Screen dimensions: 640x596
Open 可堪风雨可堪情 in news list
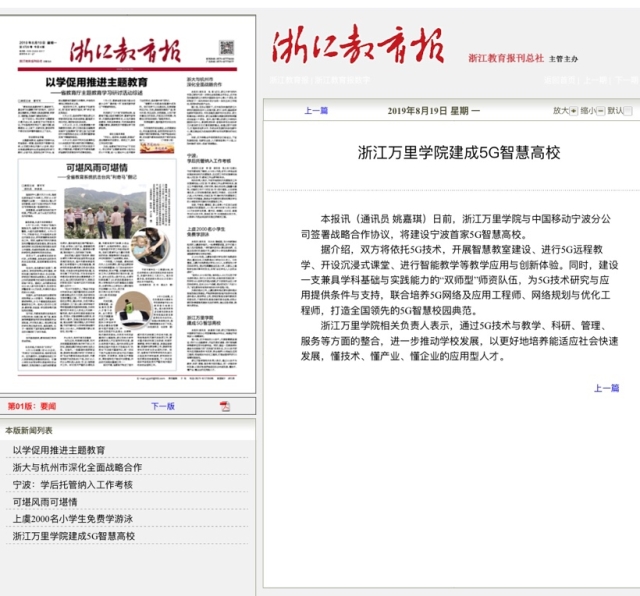(x=45, y=502)
